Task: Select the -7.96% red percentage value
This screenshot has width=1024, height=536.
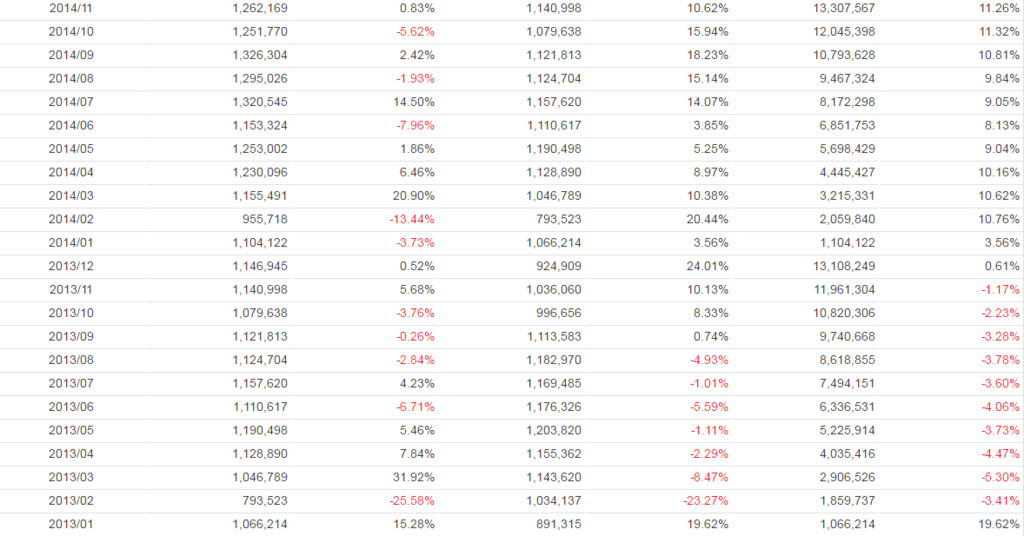Action: click(x=415, y=125)
